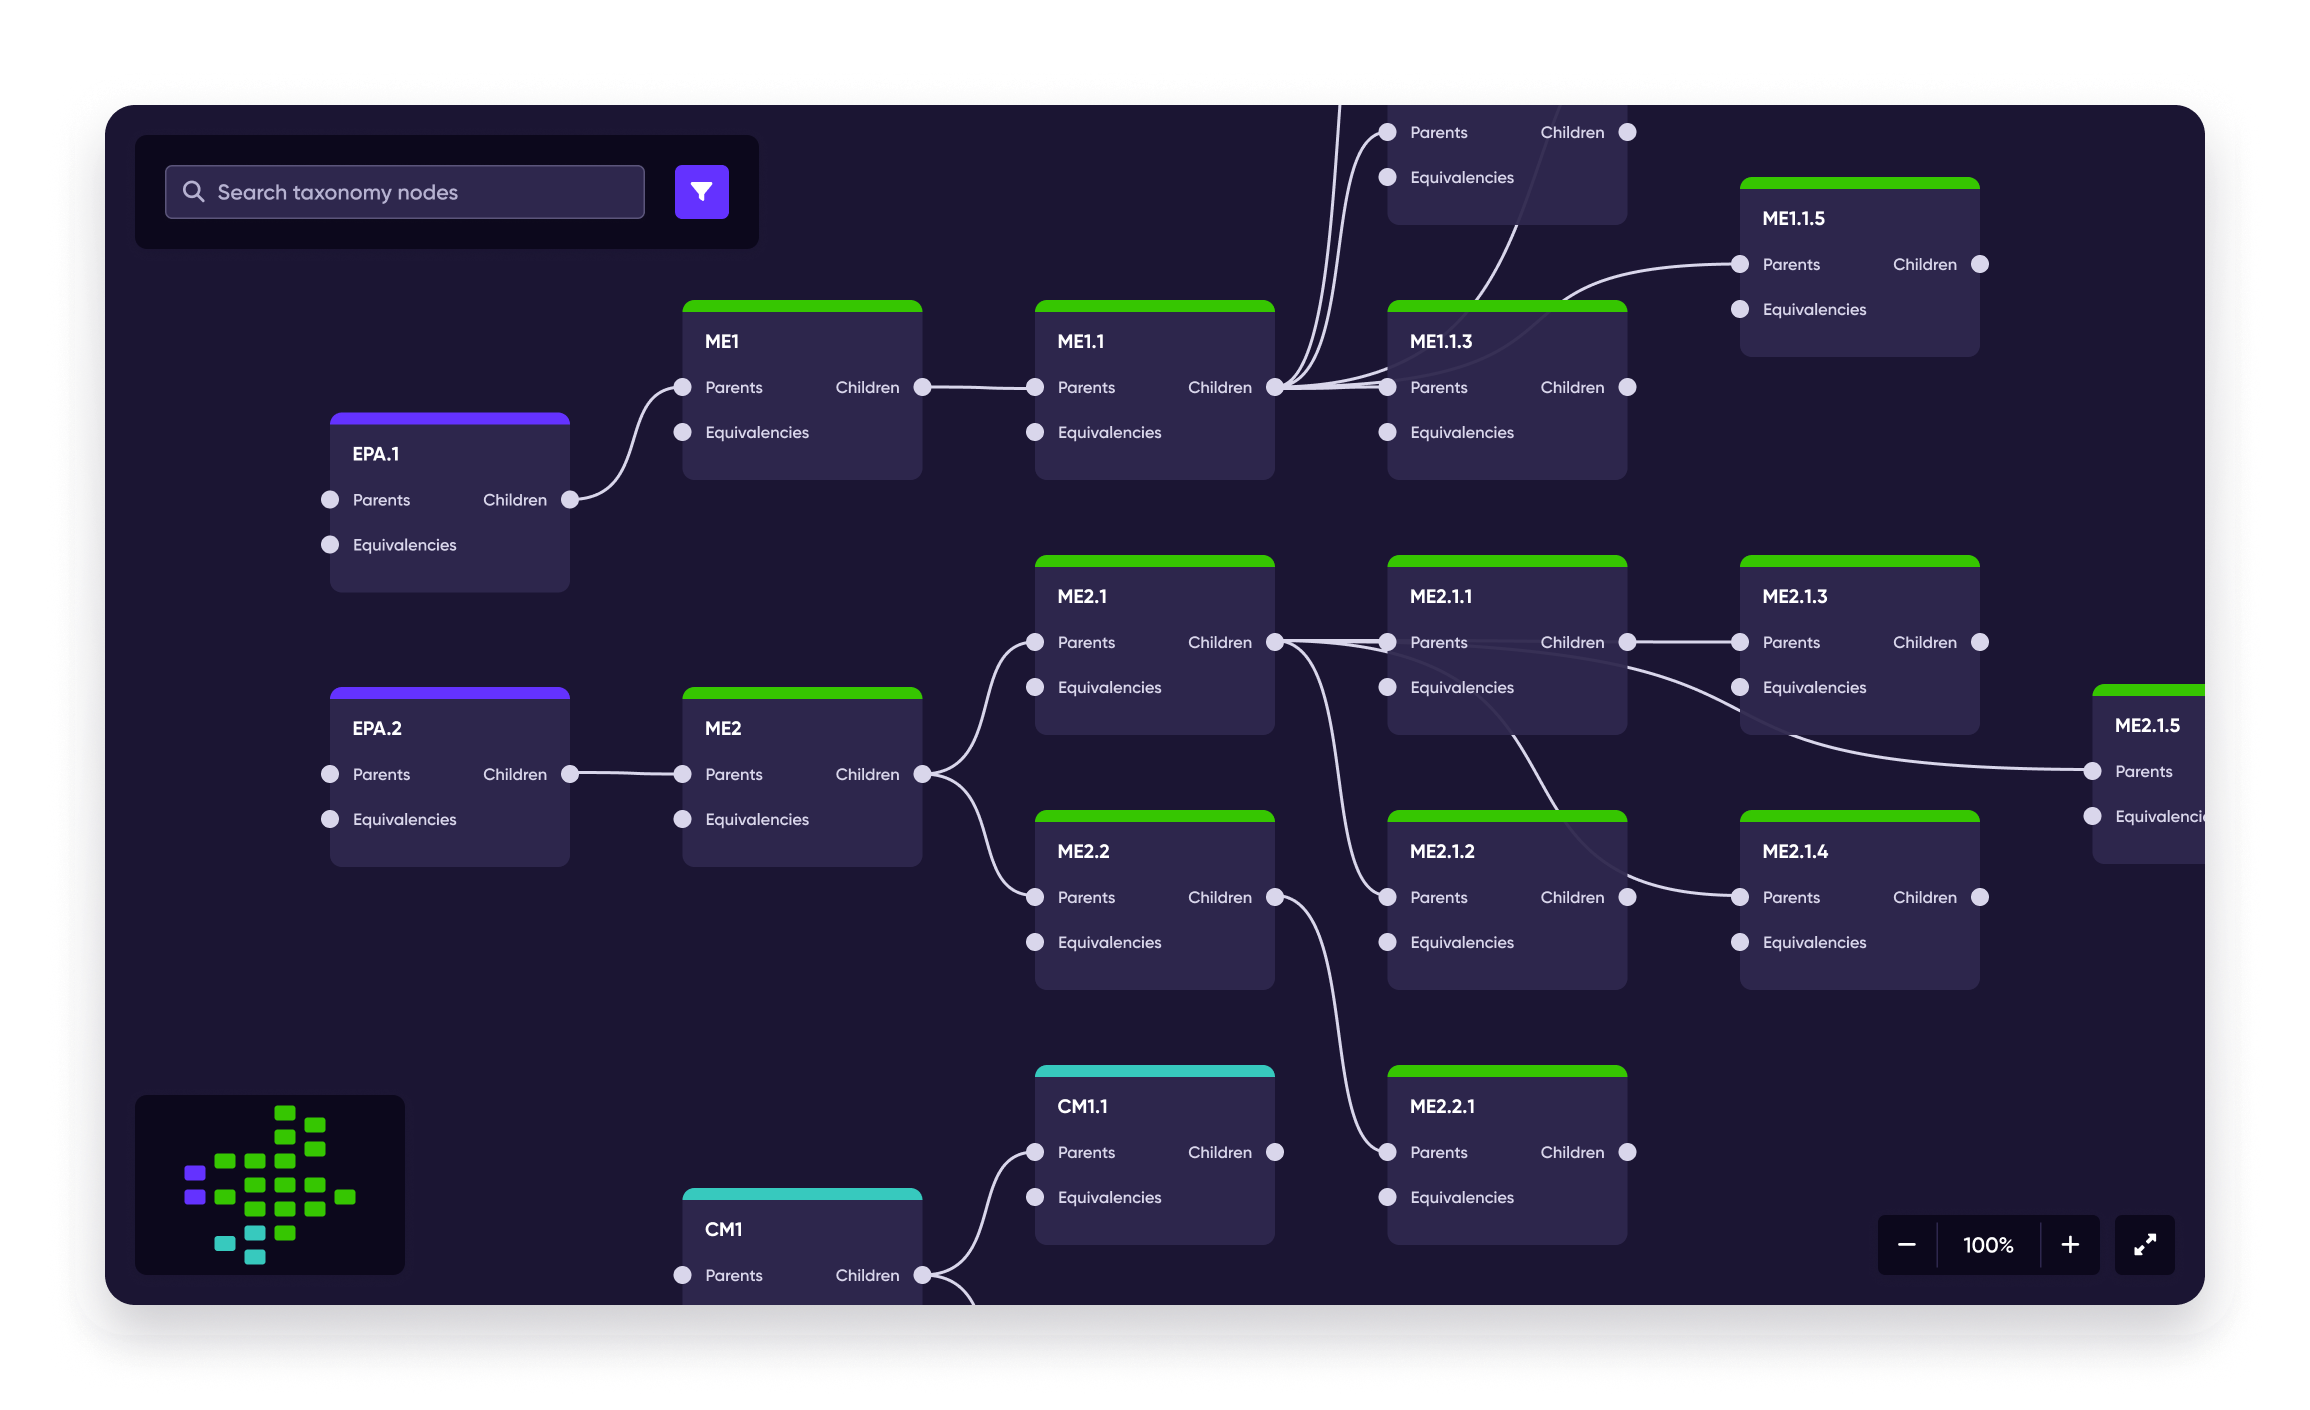The width and height of the screenshot is (2310, 1410).
Task: Click the 100% zoom level label
Action: (1988, 1245)
